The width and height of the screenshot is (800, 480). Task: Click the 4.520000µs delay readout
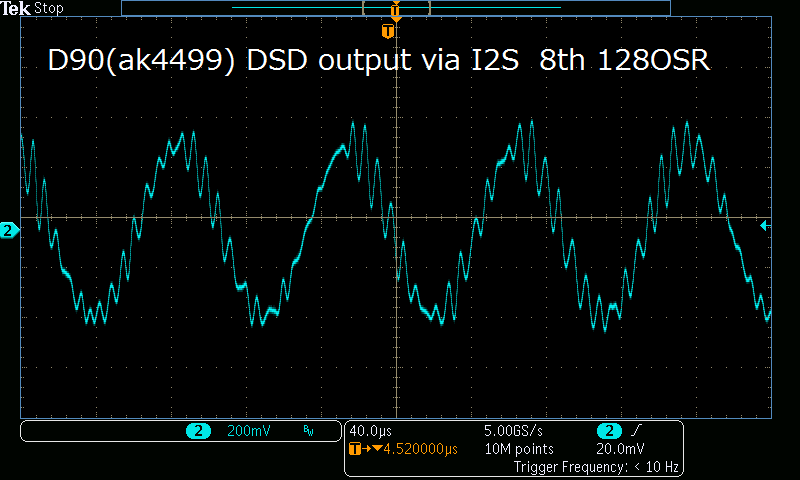420,449
